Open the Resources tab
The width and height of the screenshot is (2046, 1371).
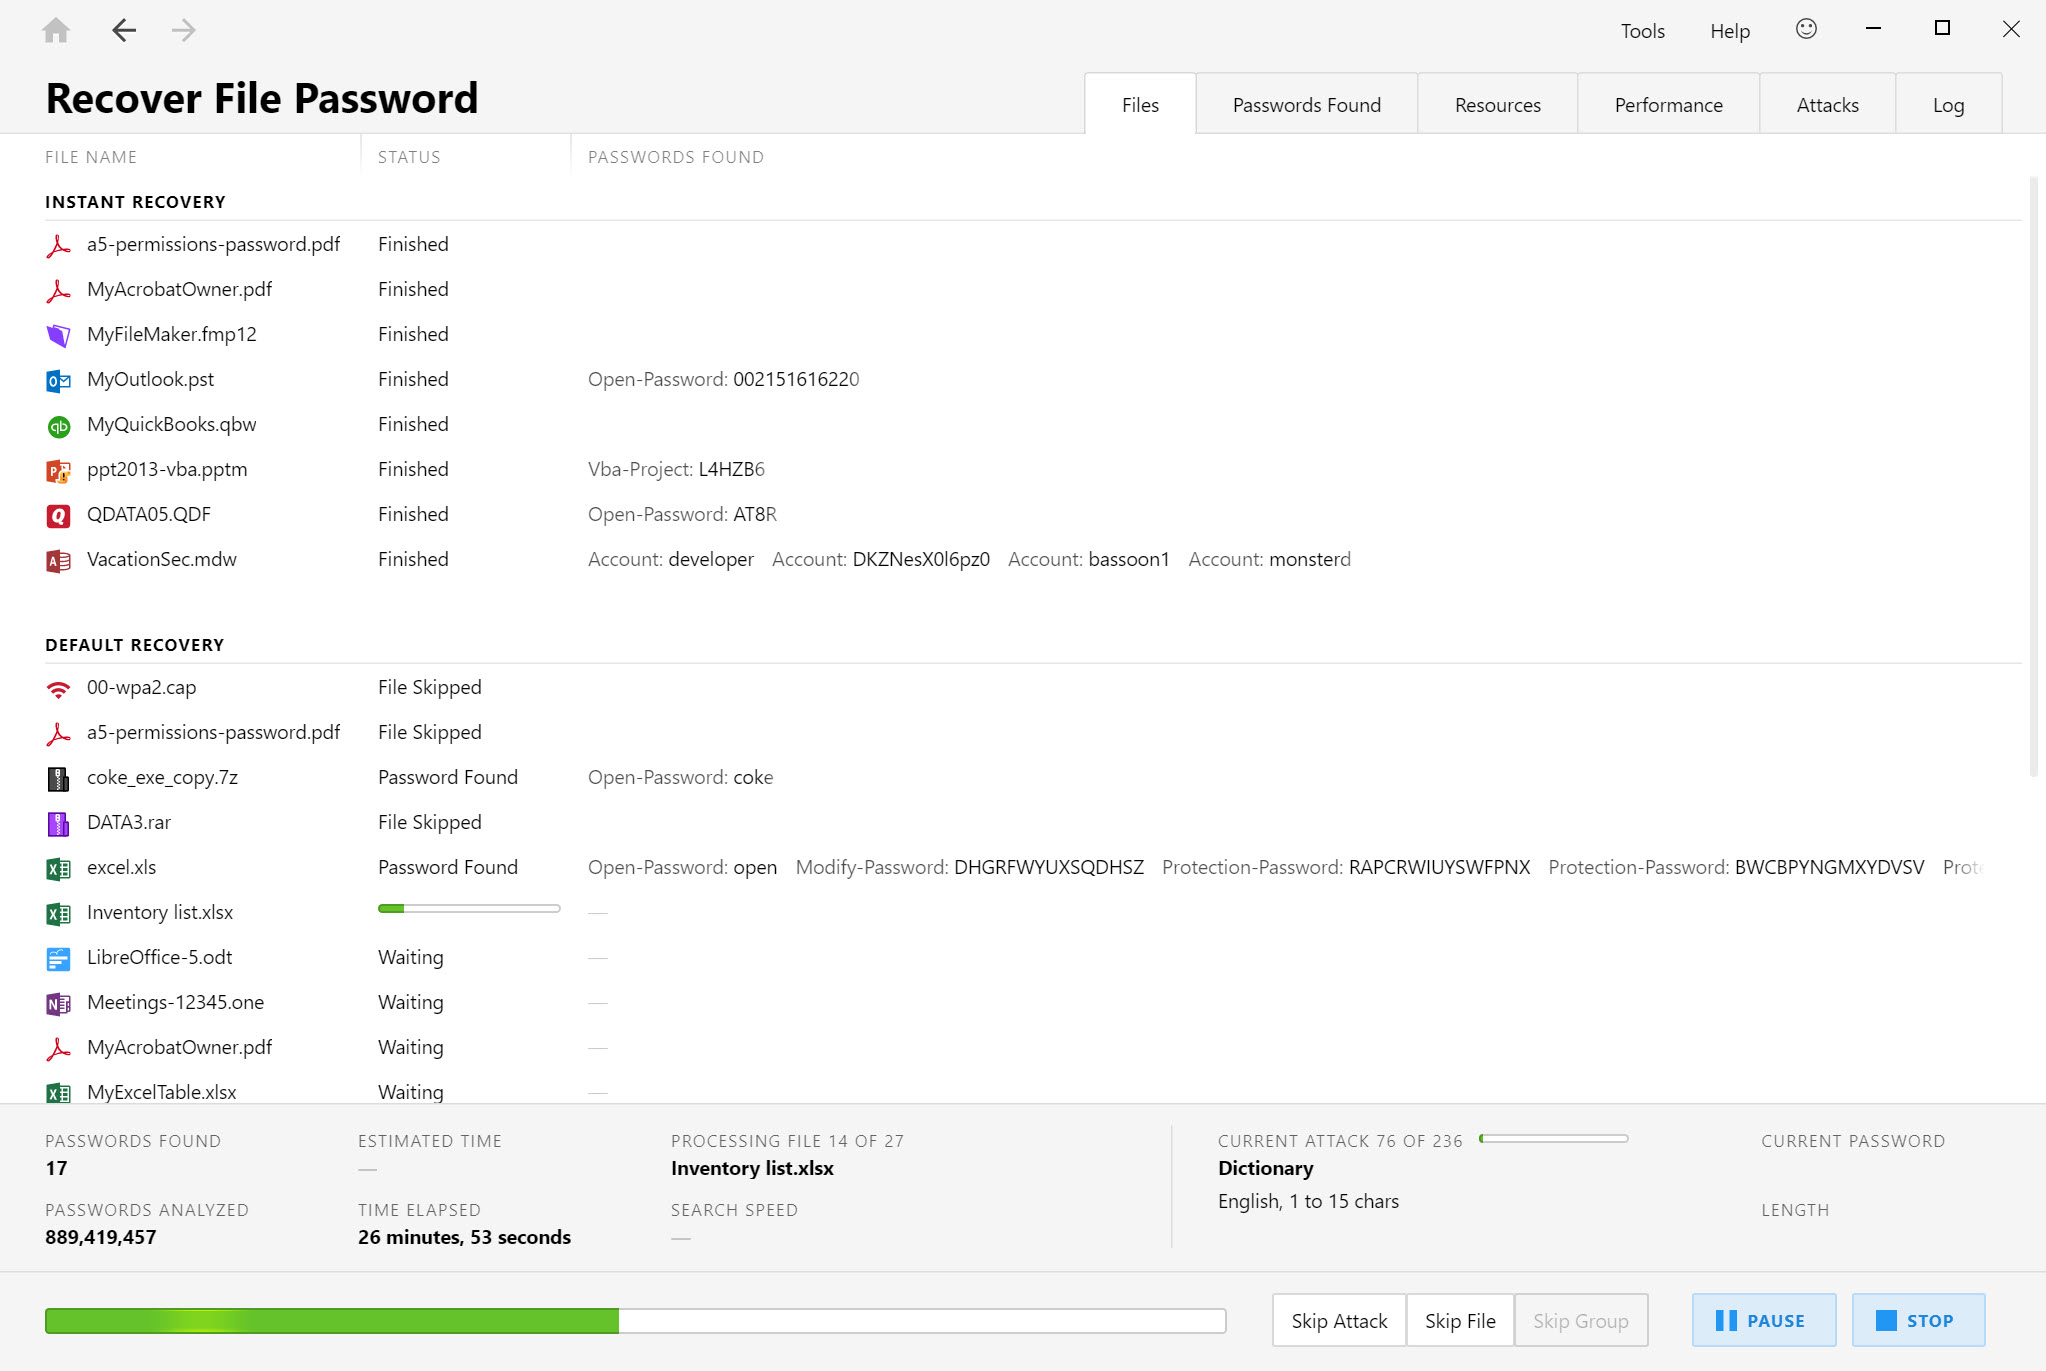pyautogui.click(x=1497, y=104)
